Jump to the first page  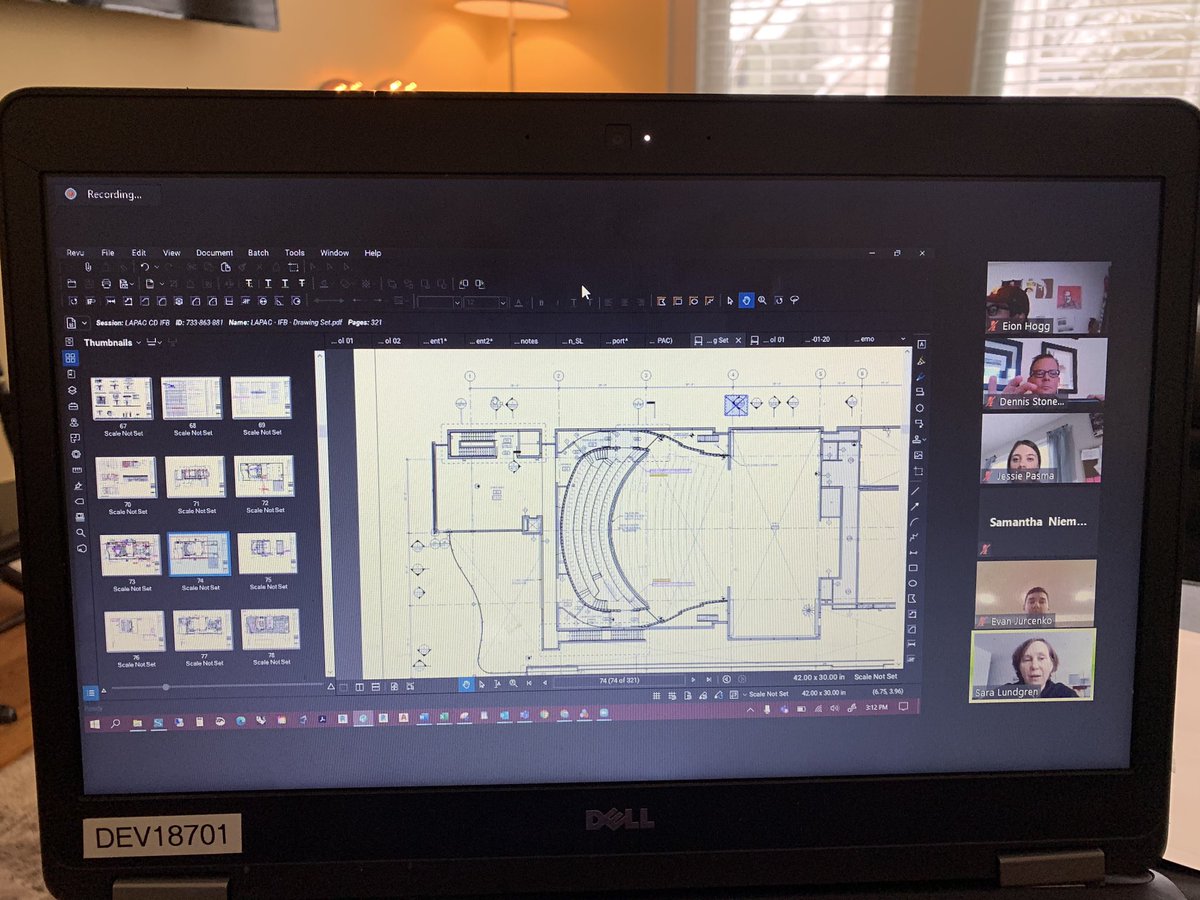pos(529,684)
